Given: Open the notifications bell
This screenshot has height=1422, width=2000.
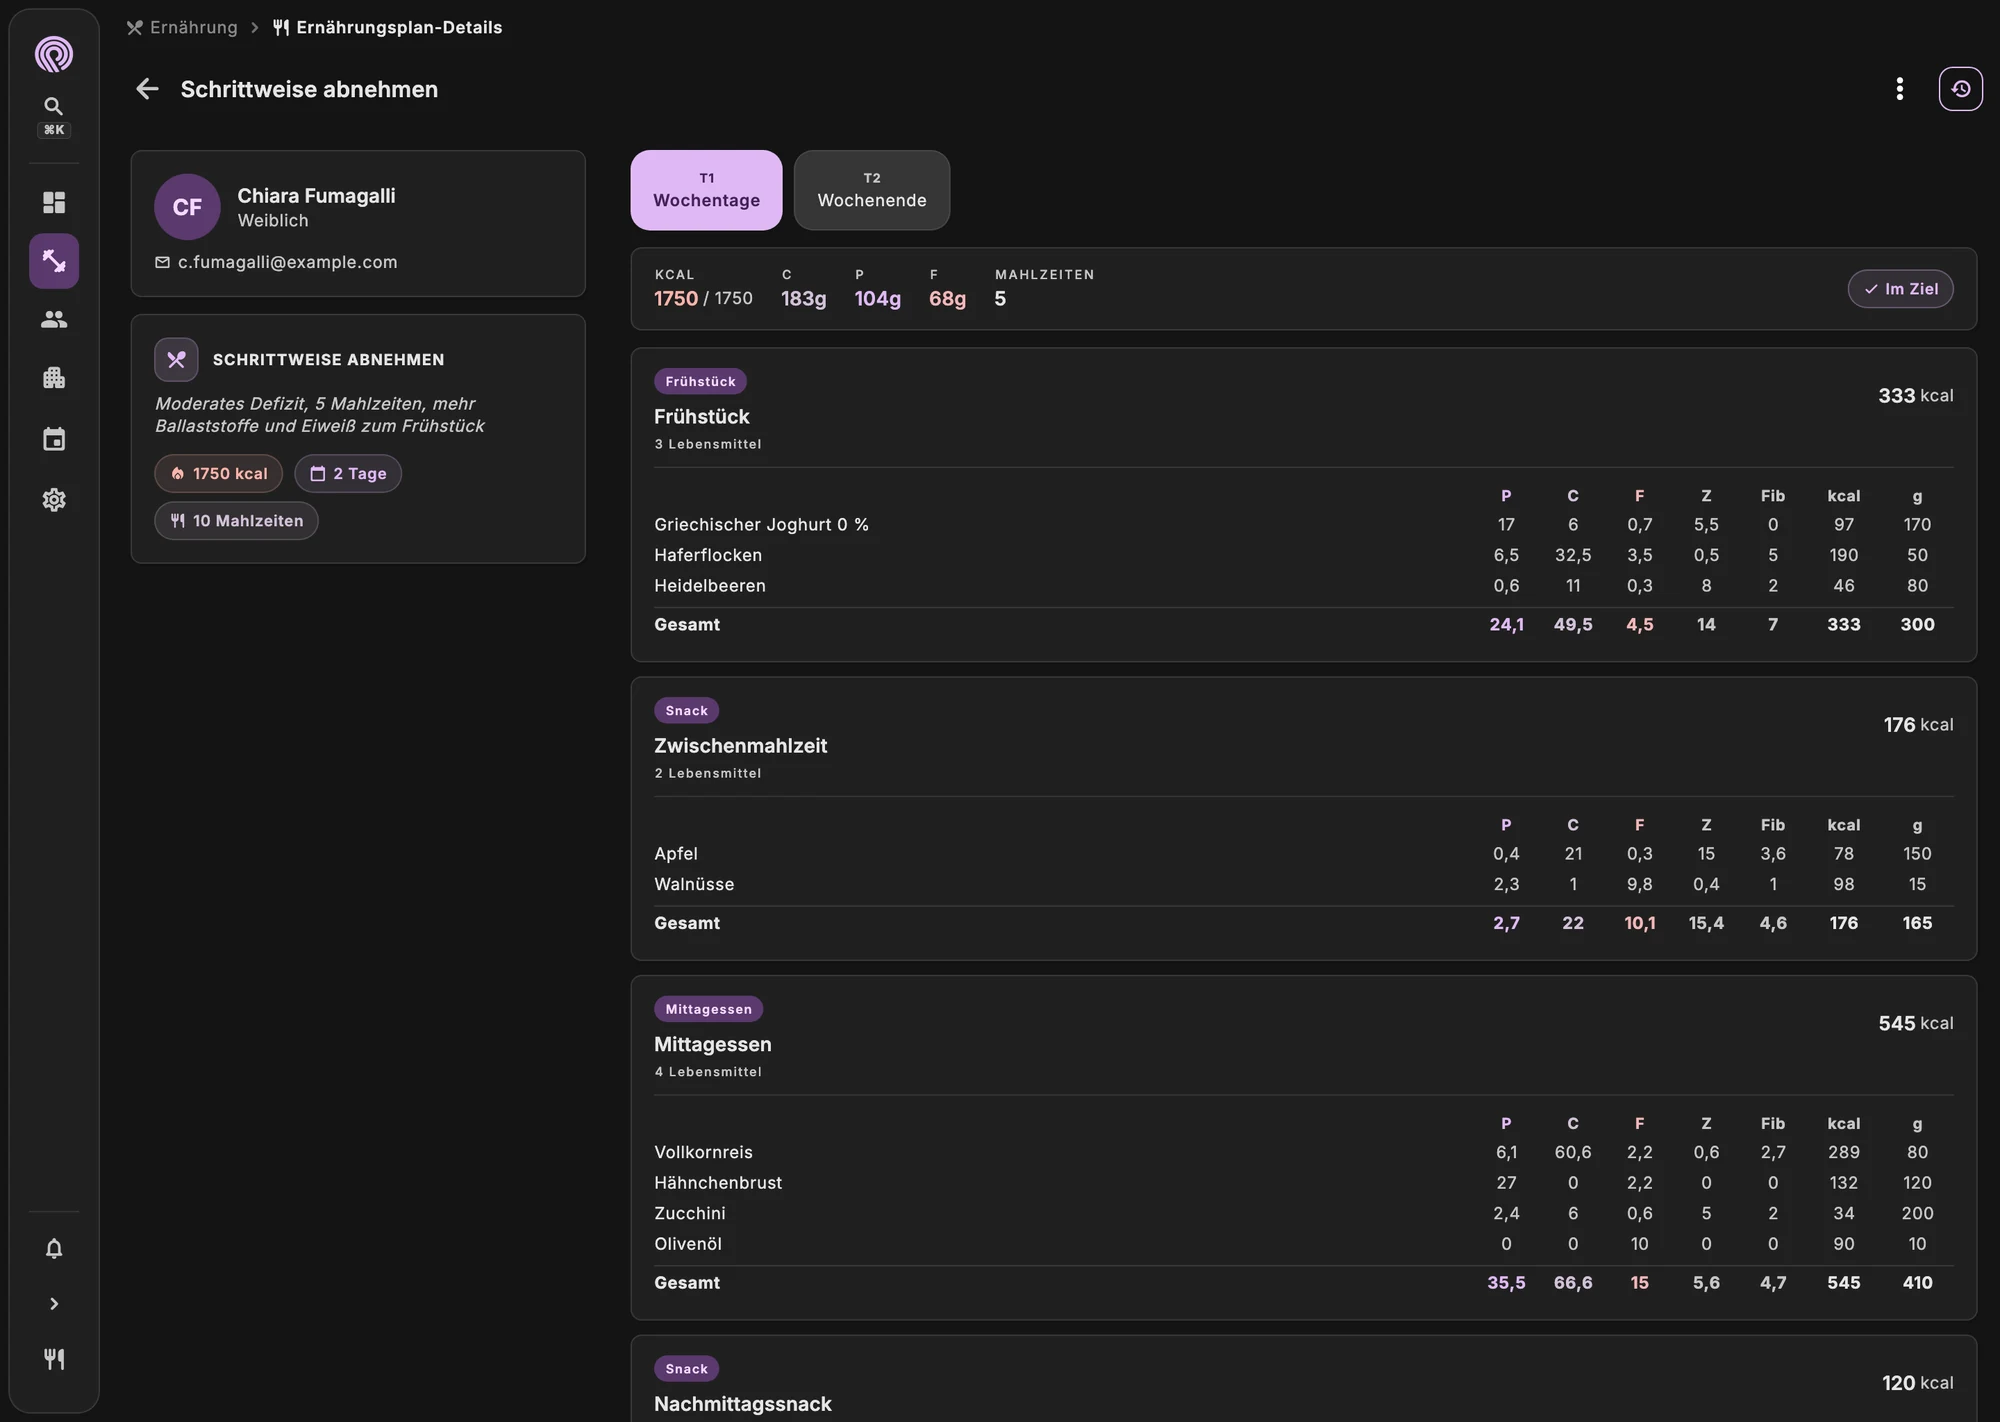Looking at the screenshot, I should click(54, 1248).
